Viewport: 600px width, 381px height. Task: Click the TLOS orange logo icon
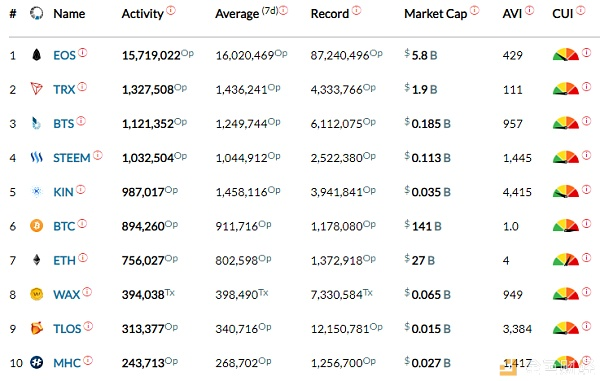(36, 328)
